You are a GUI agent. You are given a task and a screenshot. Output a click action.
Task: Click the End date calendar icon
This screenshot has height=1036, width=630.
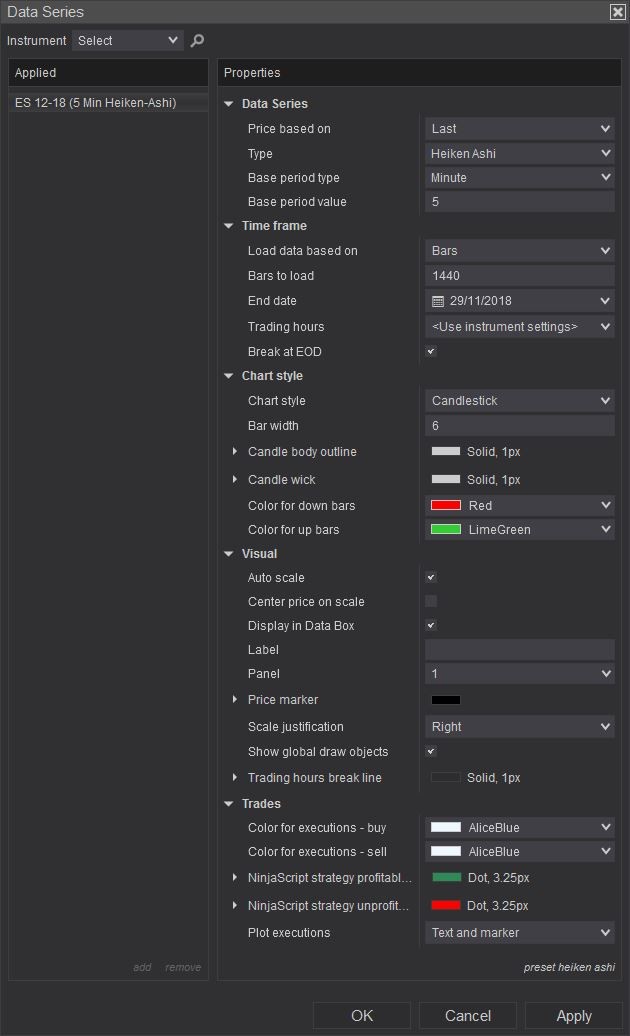pyautogui.click(x=437, y=301)
